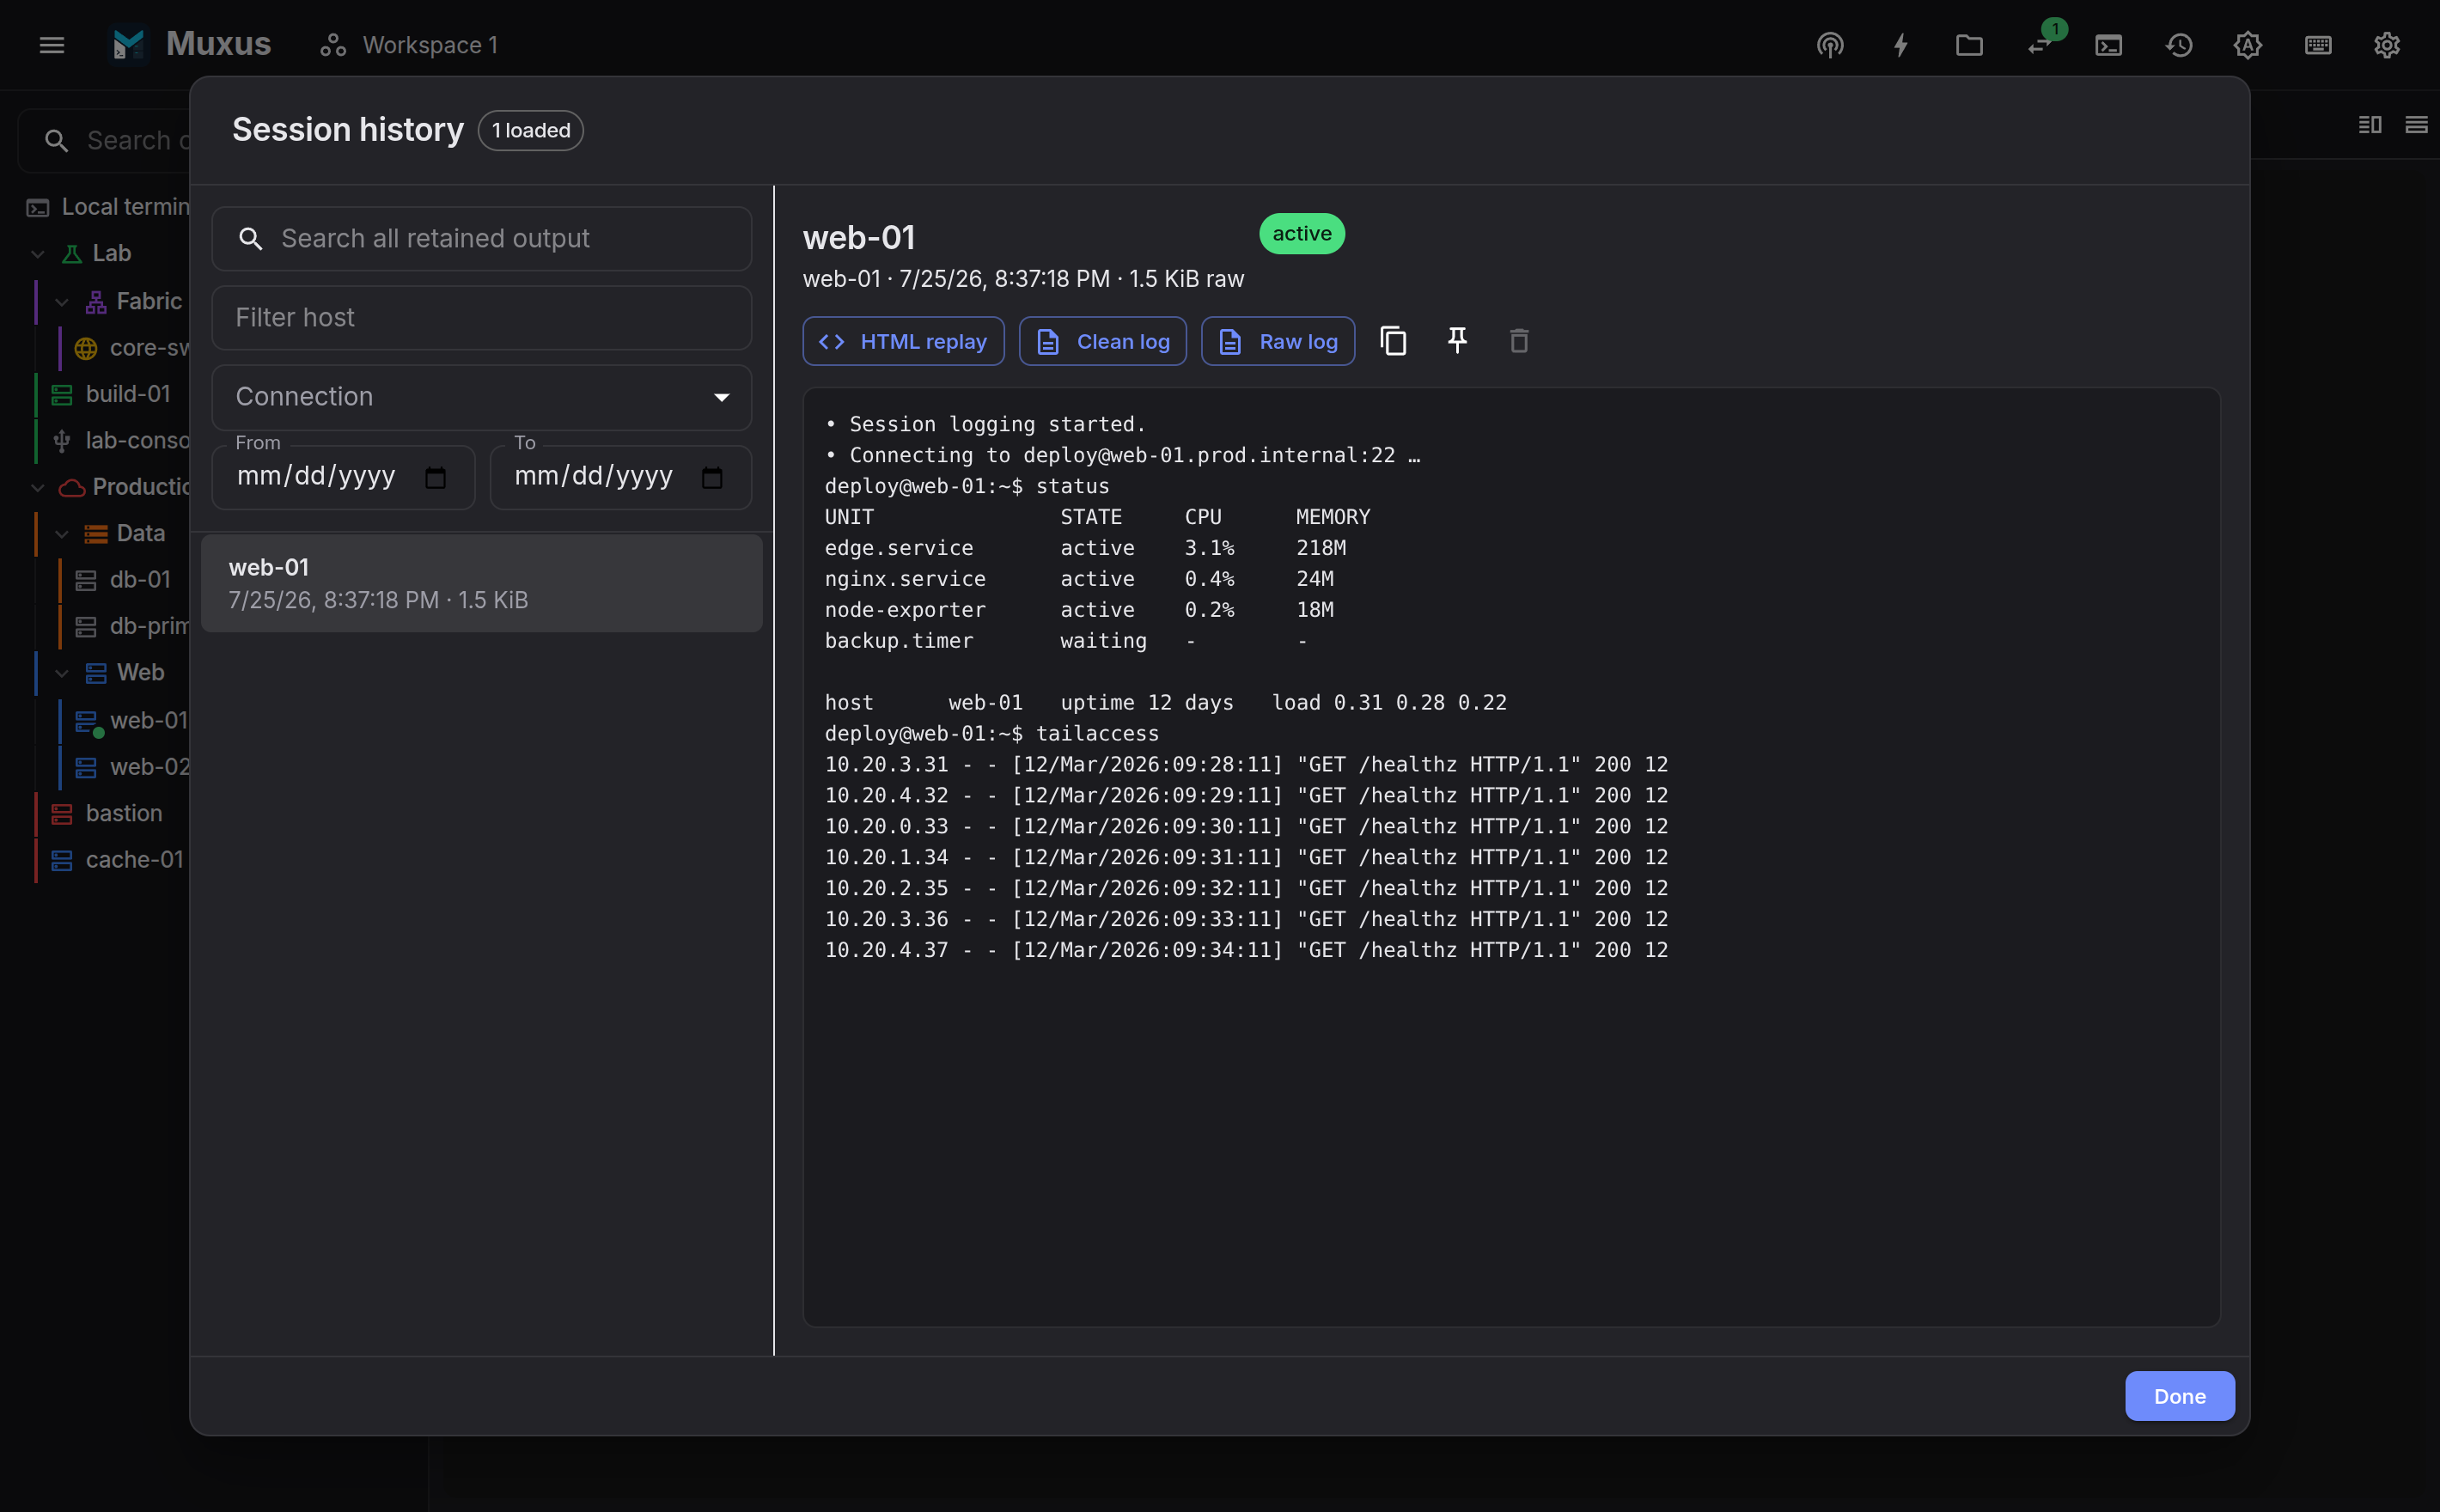Open the session history clock icon
The image size is (2440, 1512).
2179,45
